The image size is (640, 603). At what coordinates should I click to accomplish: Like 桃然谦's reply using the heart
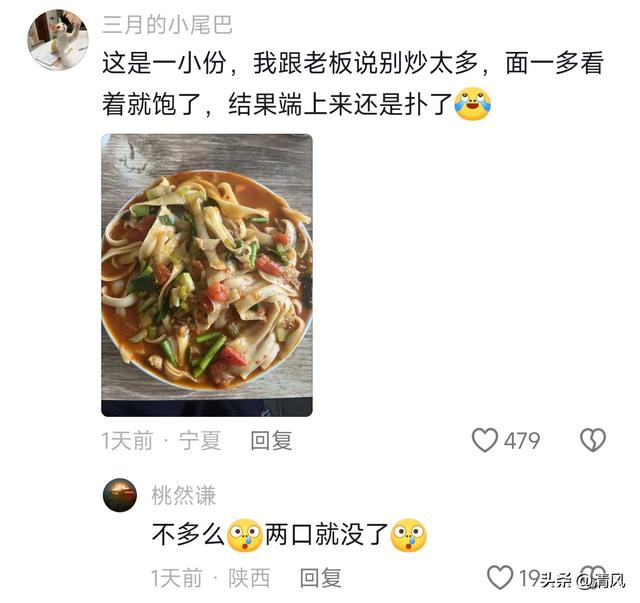tap(500, 577)
